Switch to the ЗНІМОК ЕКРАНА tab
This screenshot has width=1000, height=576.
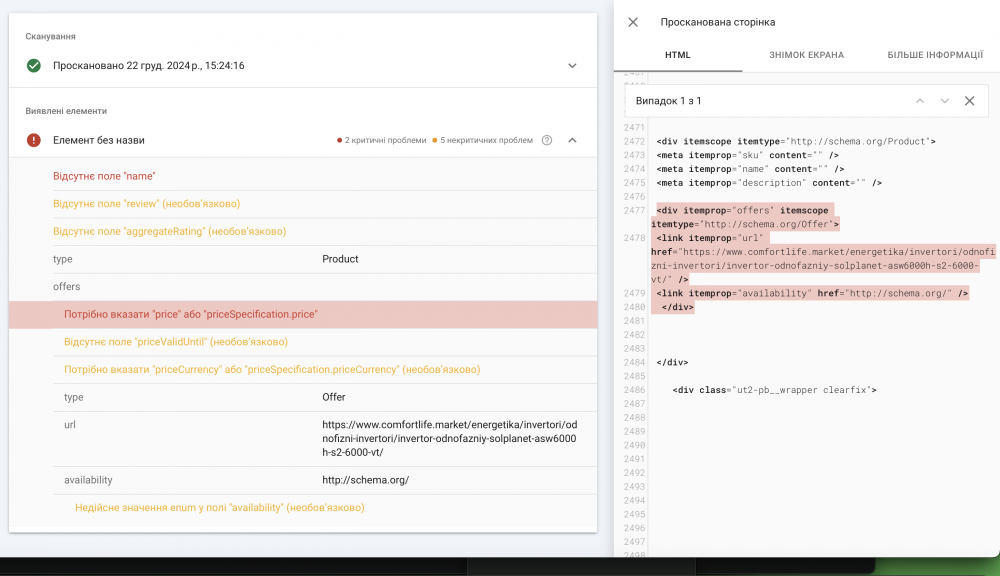(806, 55)
